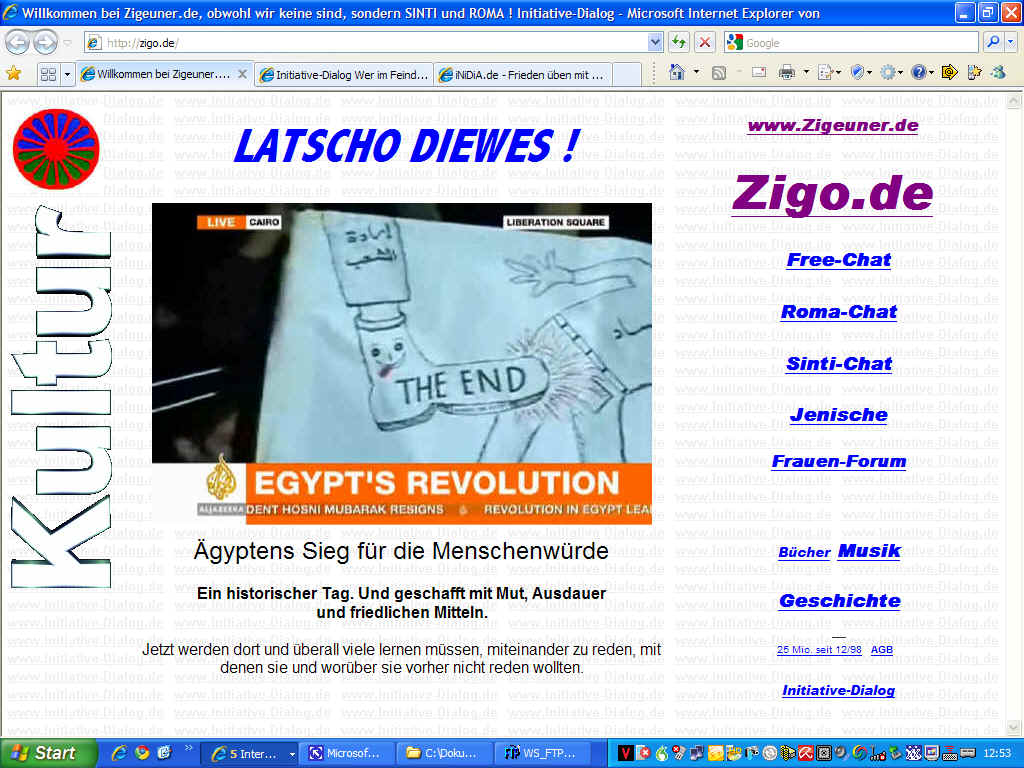Click the RSS feeds icon
Screen dimensions: 1024x768
point(718,73)
